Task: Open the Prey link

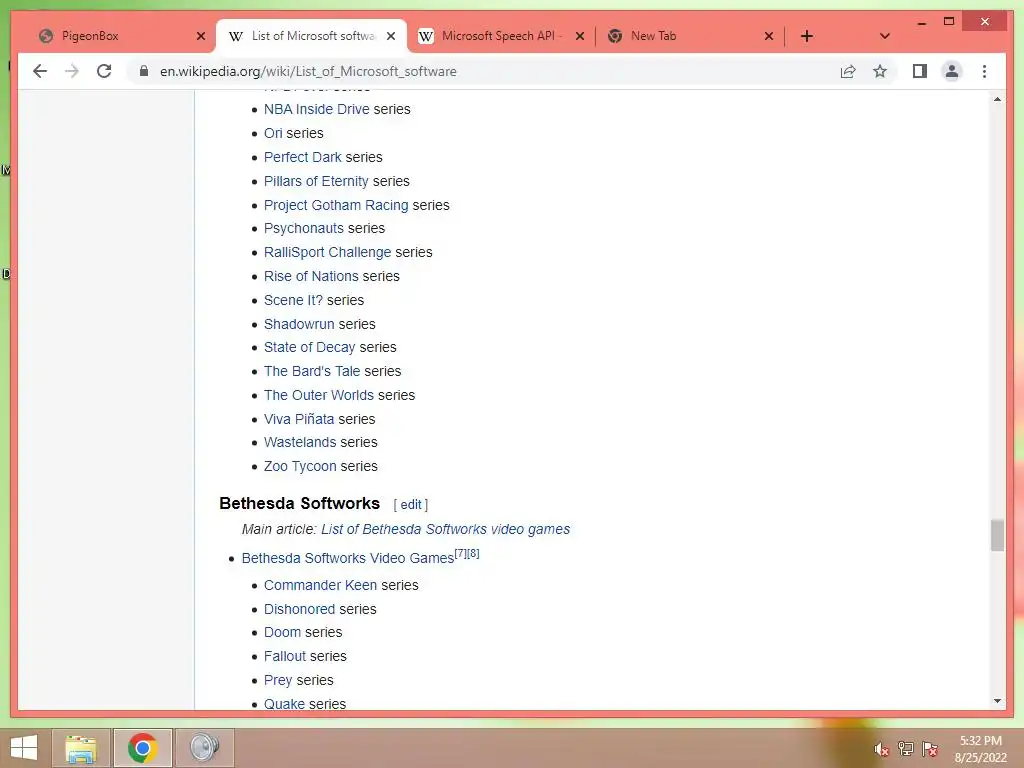Action: tap(278, 680)
